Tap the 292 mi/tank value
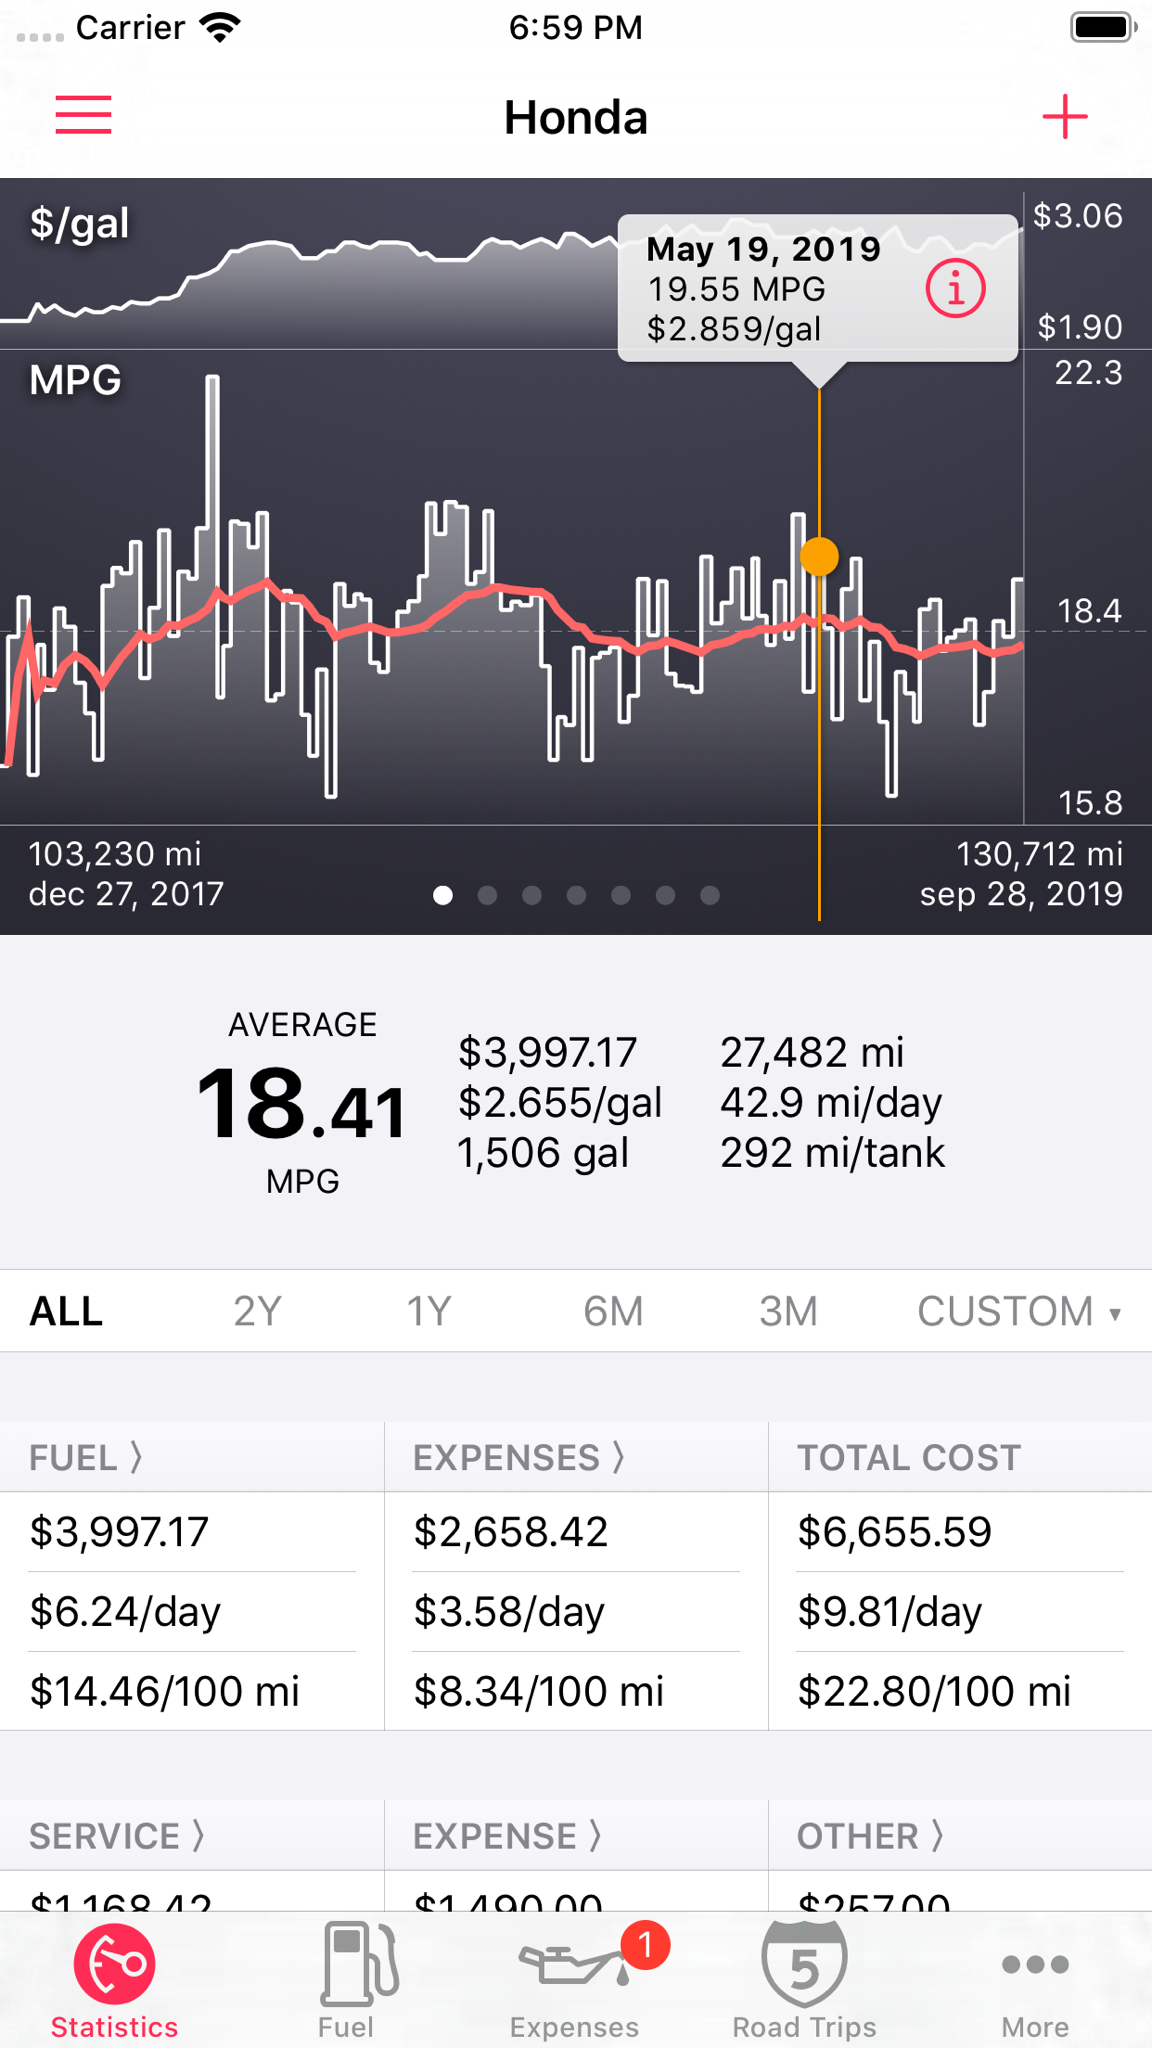 coord(832,1152)
